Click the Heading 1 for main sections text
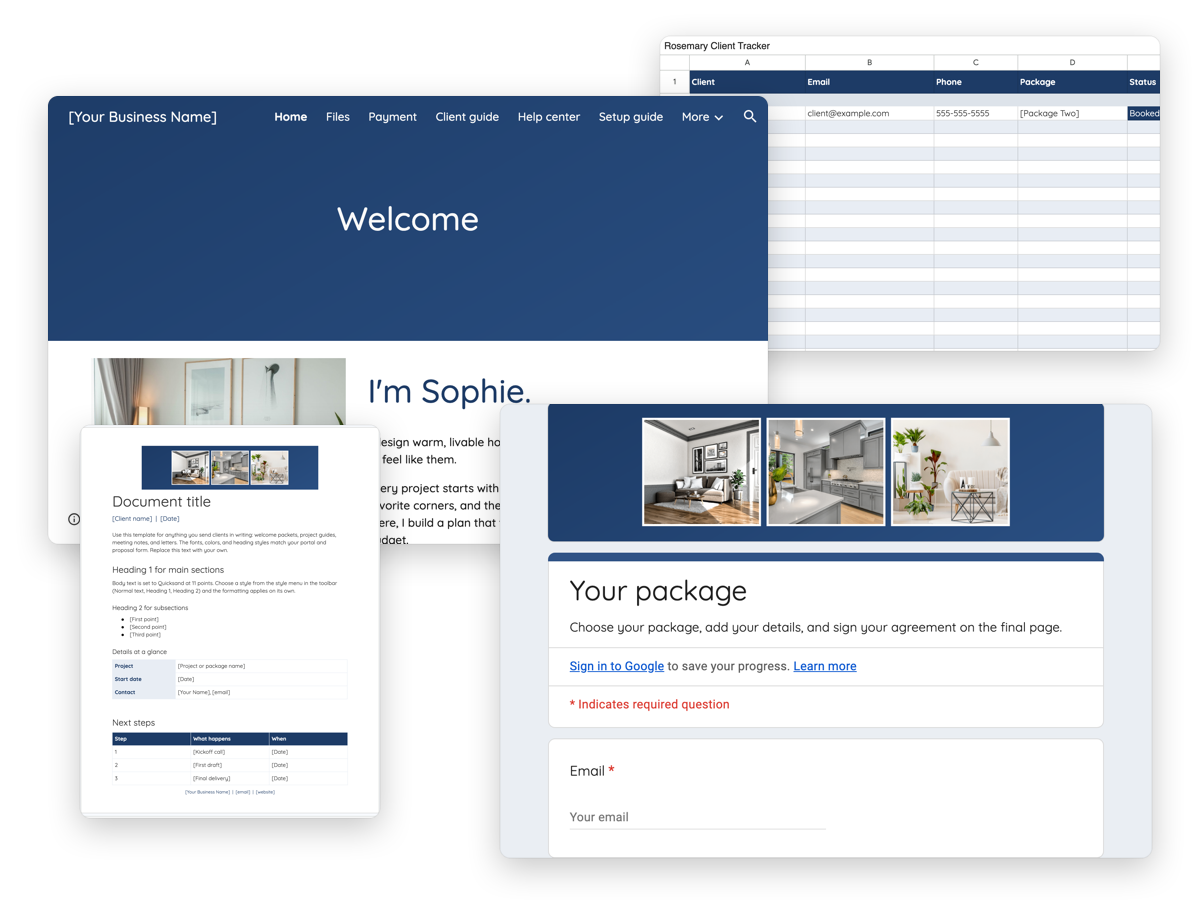The width and height of the screenshot is (1200, 900). 168,569
